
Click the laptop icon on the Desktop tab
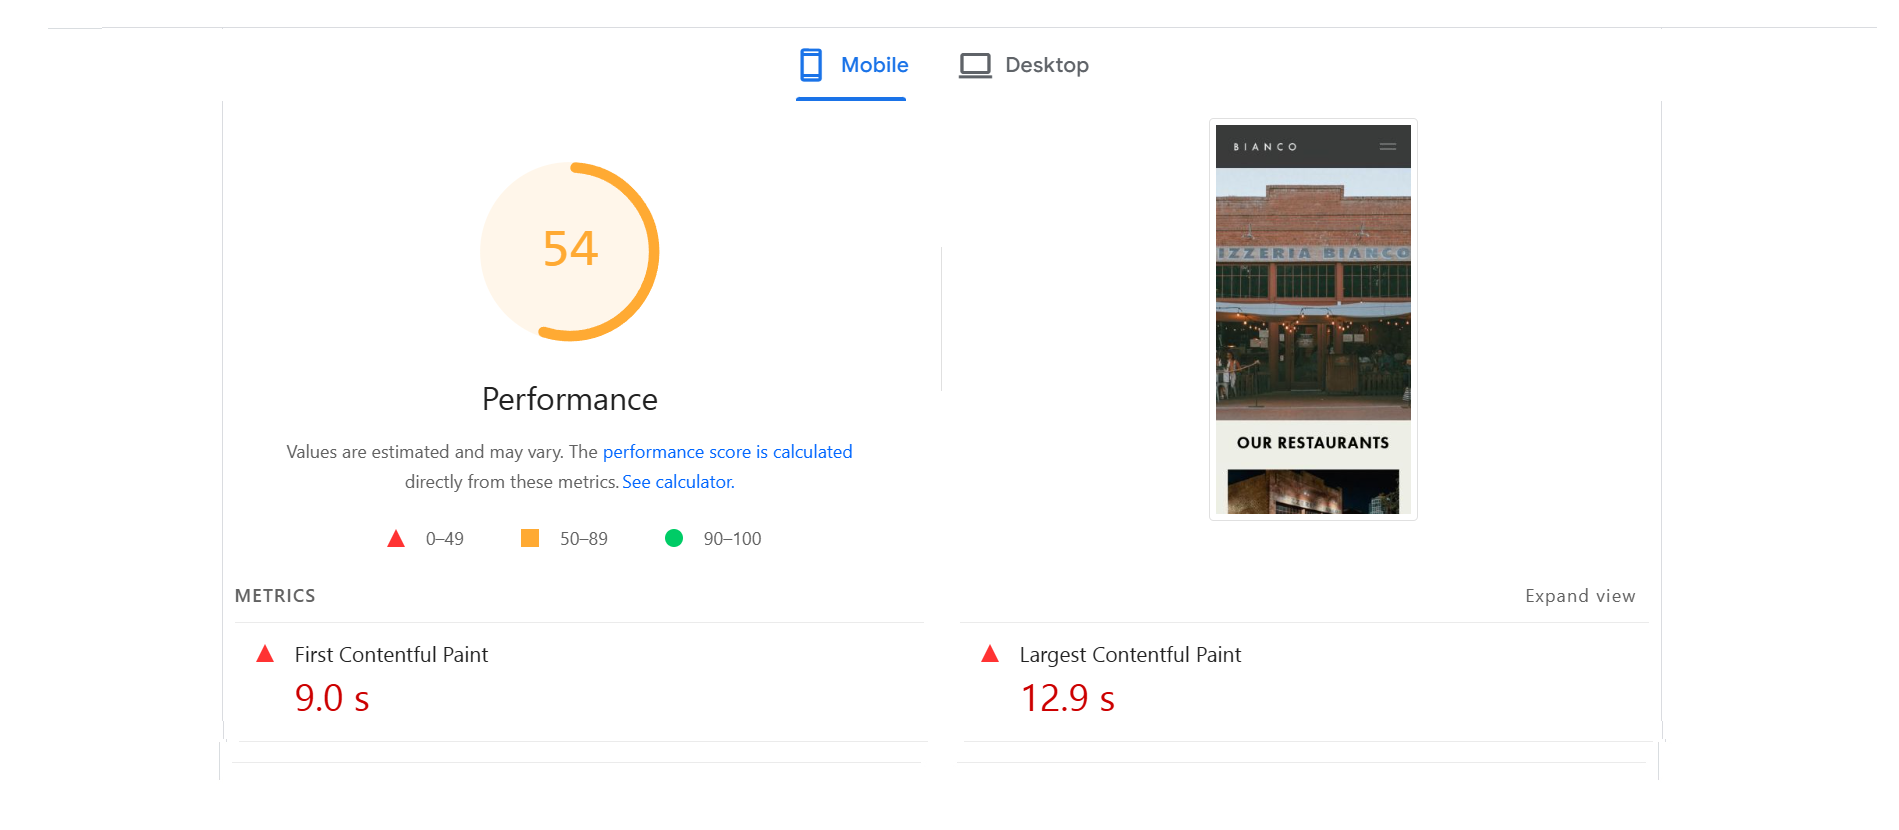(x=975, y=65)
